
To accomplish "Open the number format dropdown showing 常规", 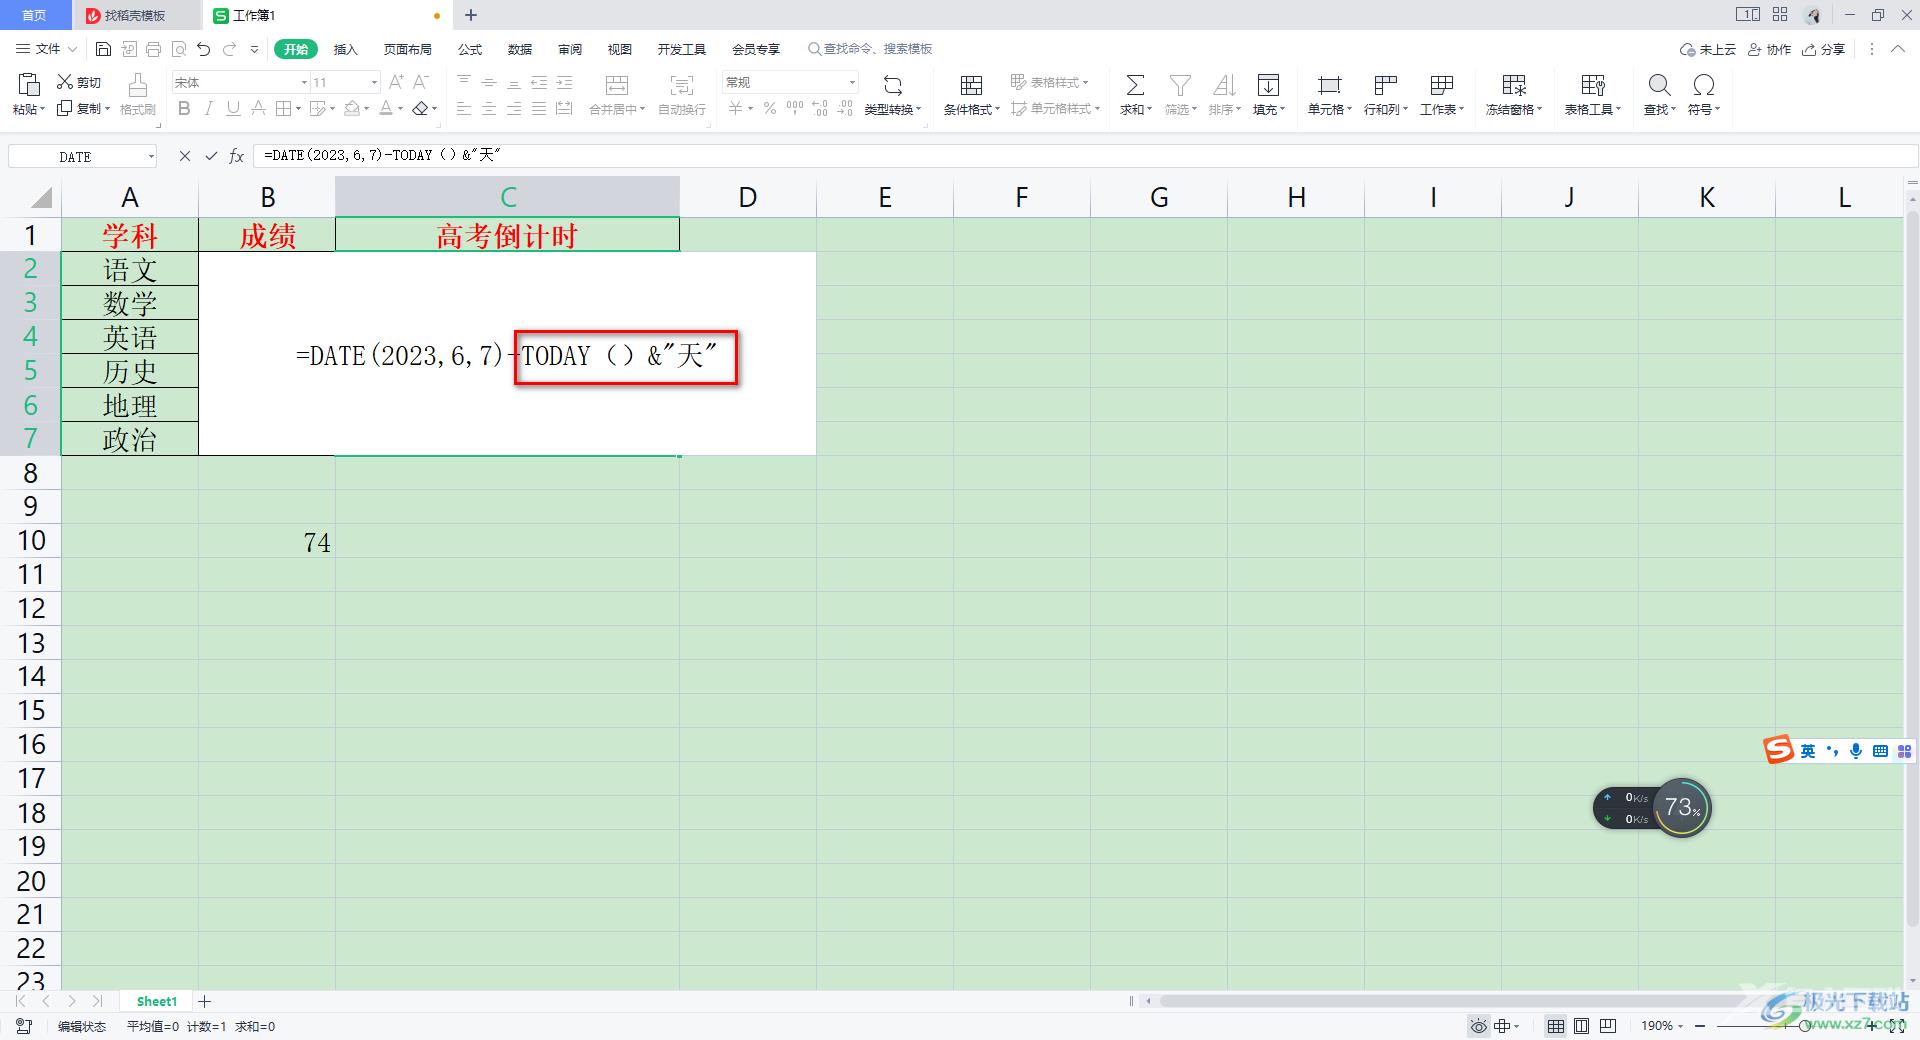I will [x=852, y=82].
